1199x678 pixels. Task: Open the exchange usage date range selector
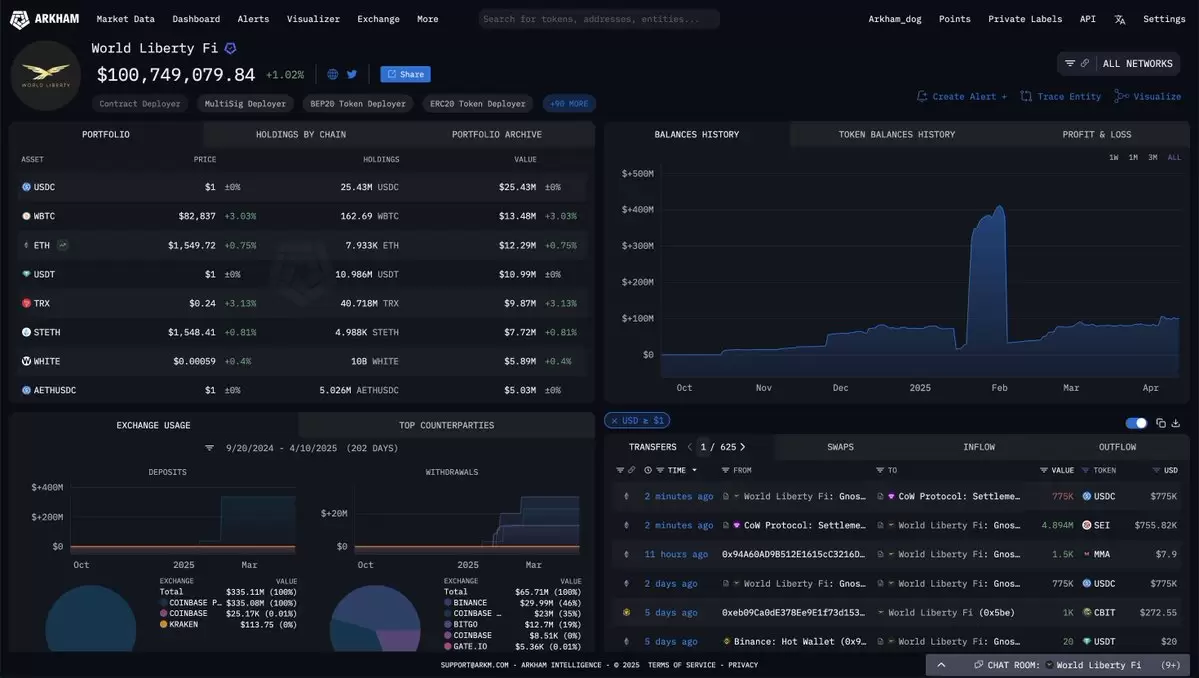pyautogui.click(x=312, y=448)
